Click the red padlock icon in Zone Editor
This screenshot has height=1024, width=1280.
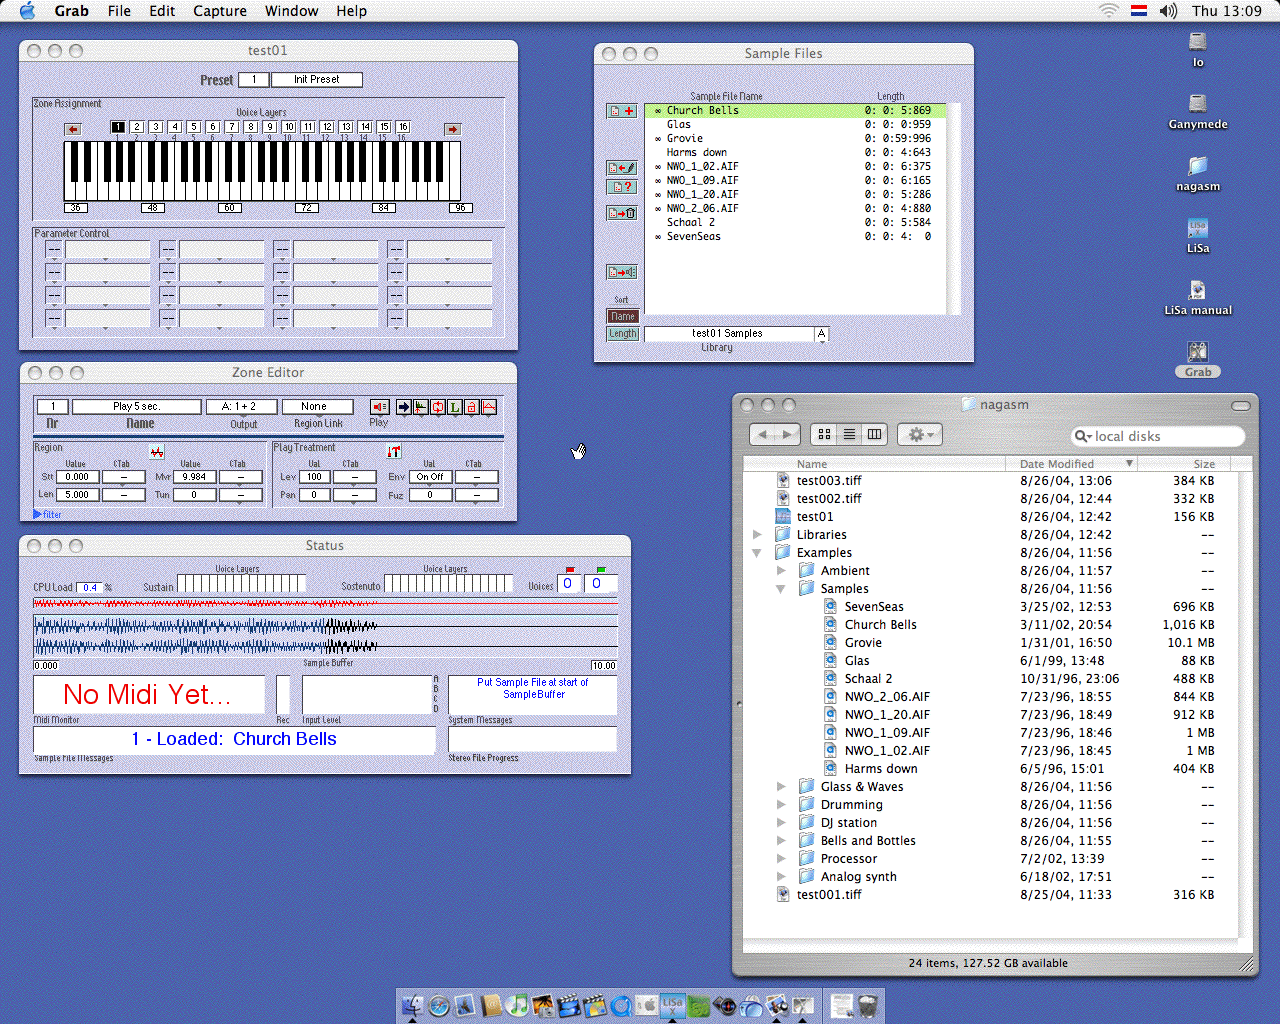(471, 407)
